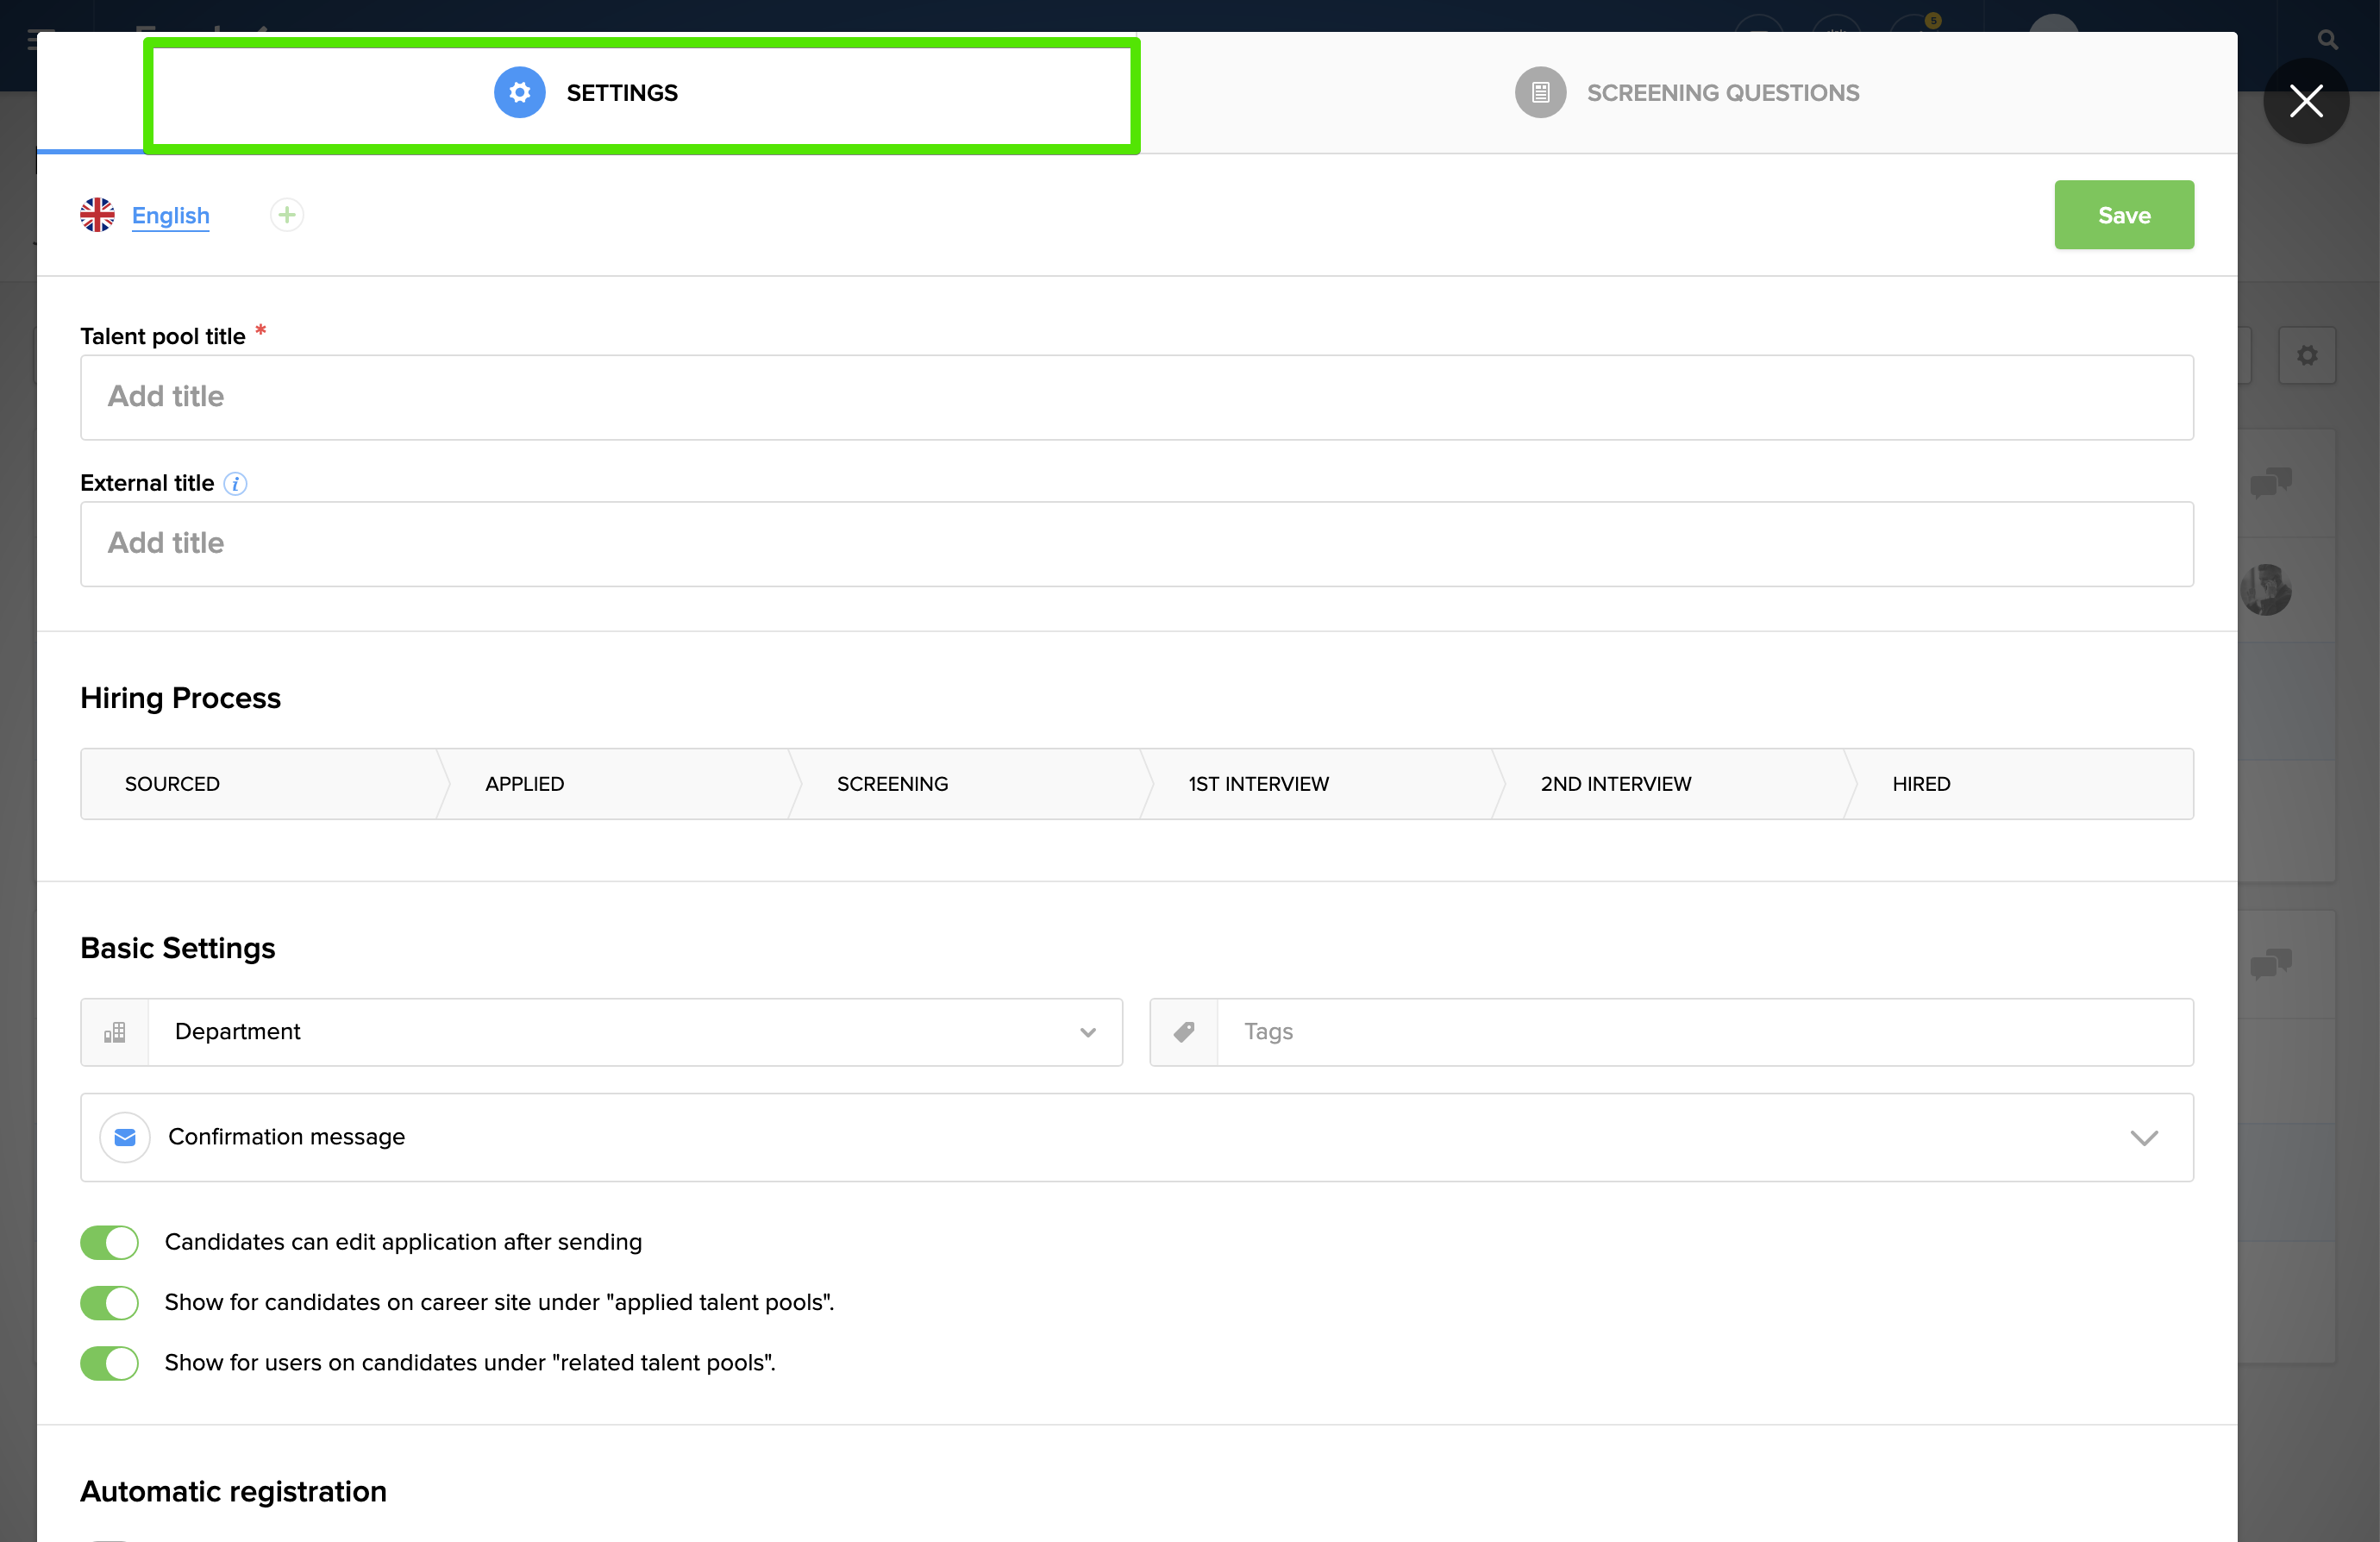This screenshot has height=1542, width=2380.
Task: Click the gear icon in background page
Action: (2307, 355)
